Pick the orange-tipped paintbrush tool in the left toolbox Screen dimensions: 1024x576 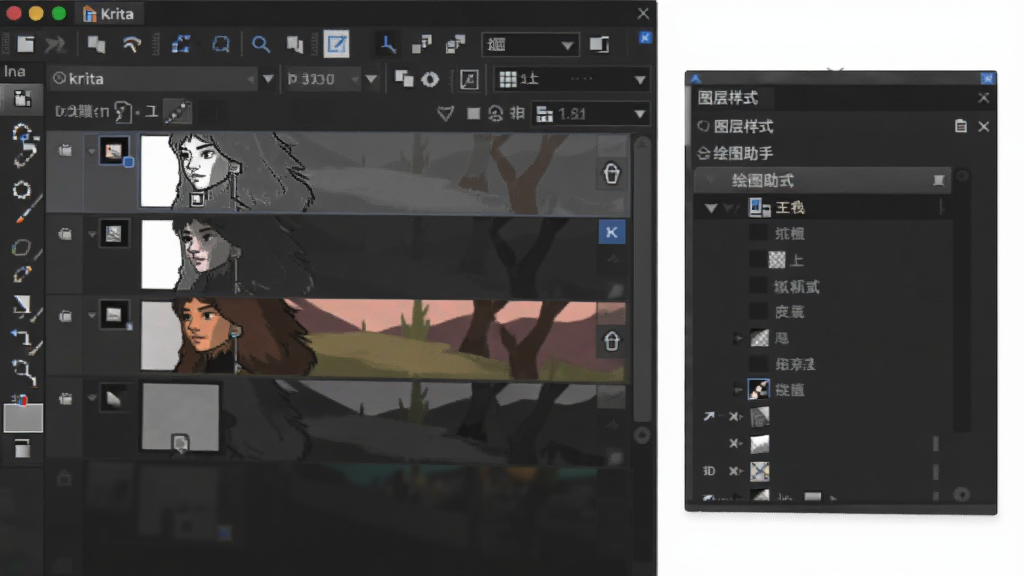[x=23, y=214]
